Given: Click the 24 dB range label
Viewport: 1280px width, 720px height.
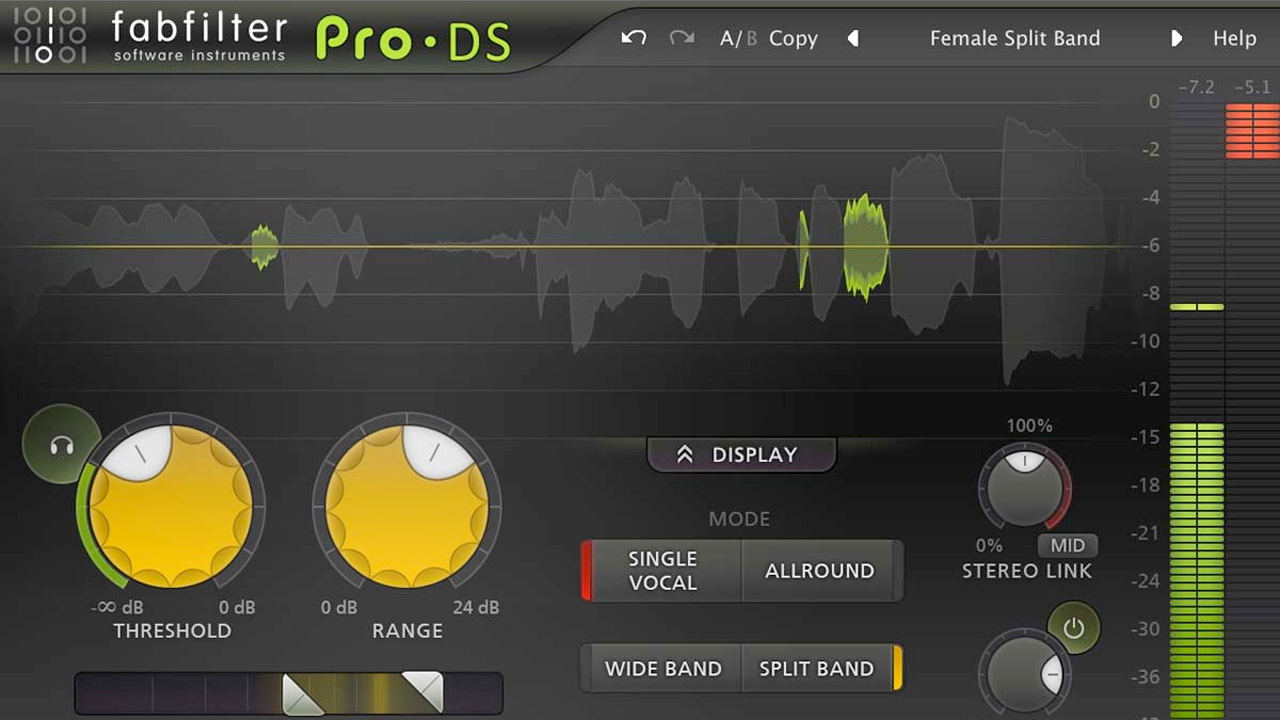Looking at the screenshot, I should click(x=475, y=607).
